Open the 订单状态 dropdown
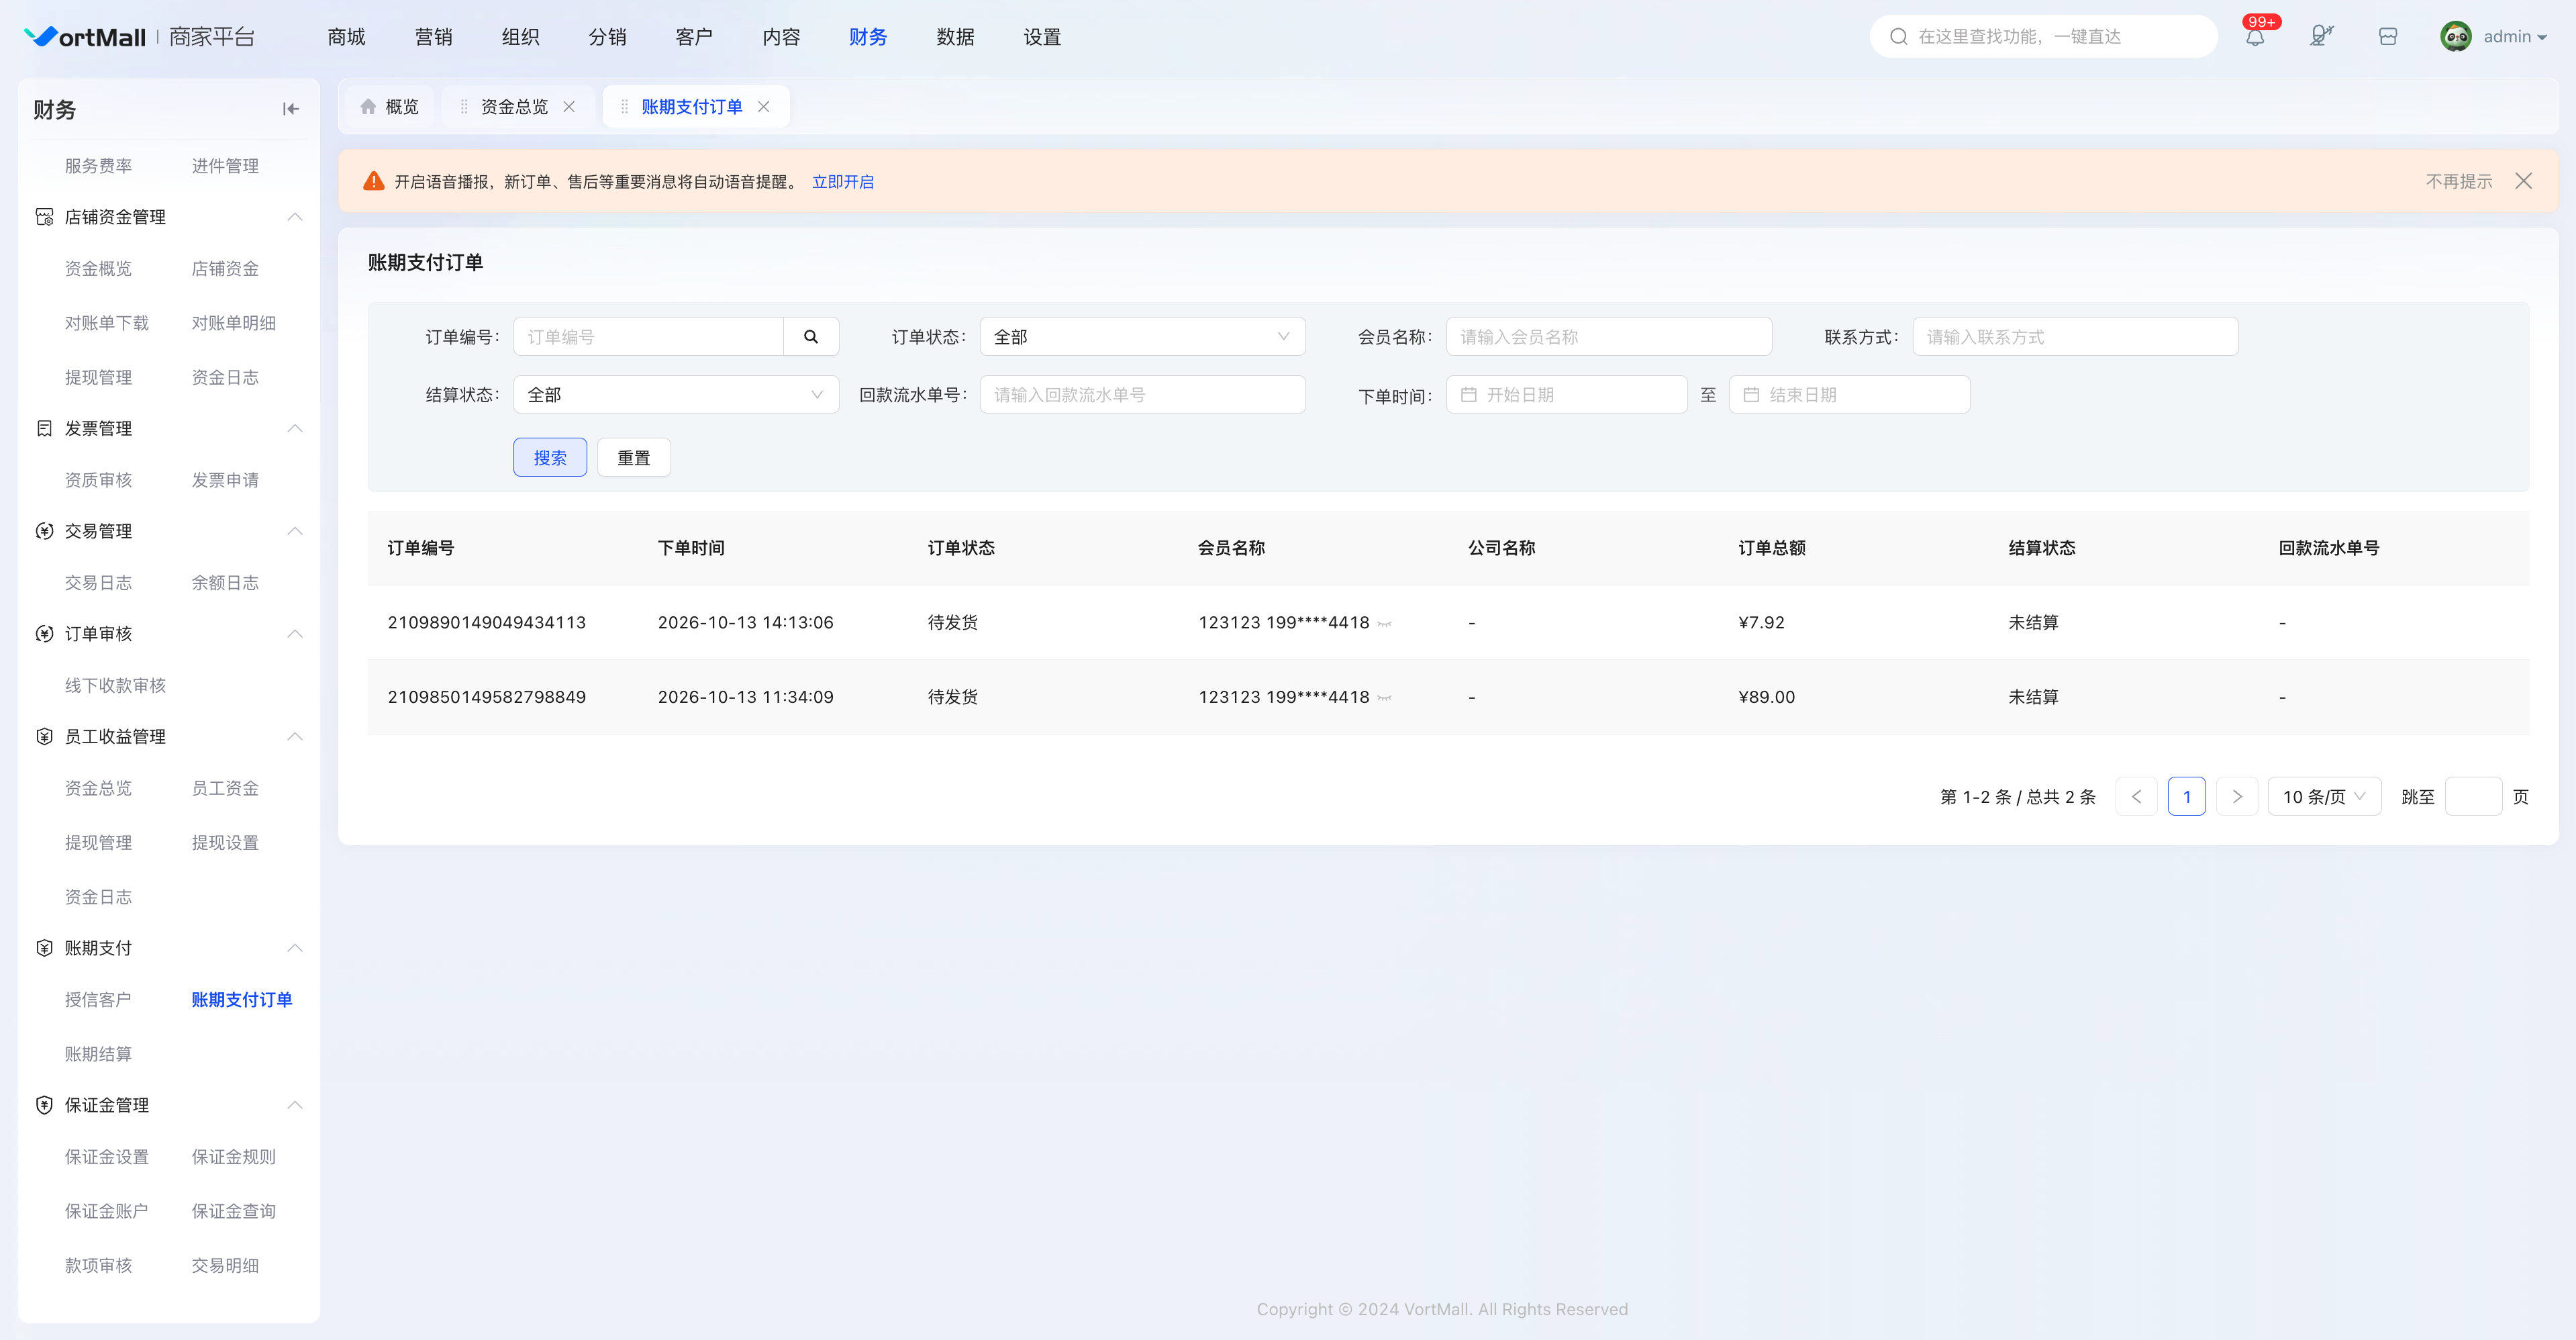 pyautogui.click(x=1142, y=337)
